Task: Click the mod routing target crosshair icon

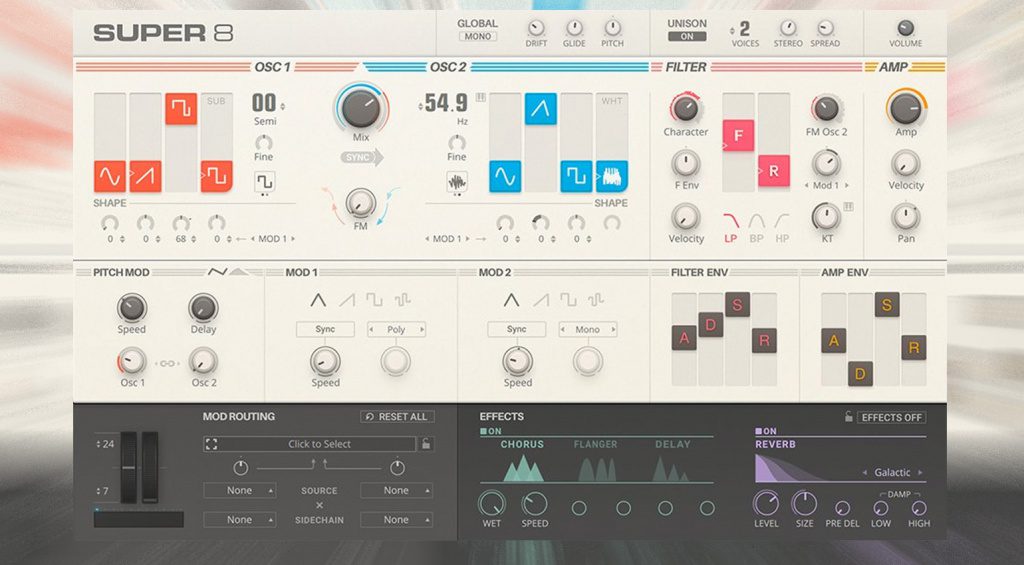Action: [x=211, y=444]
